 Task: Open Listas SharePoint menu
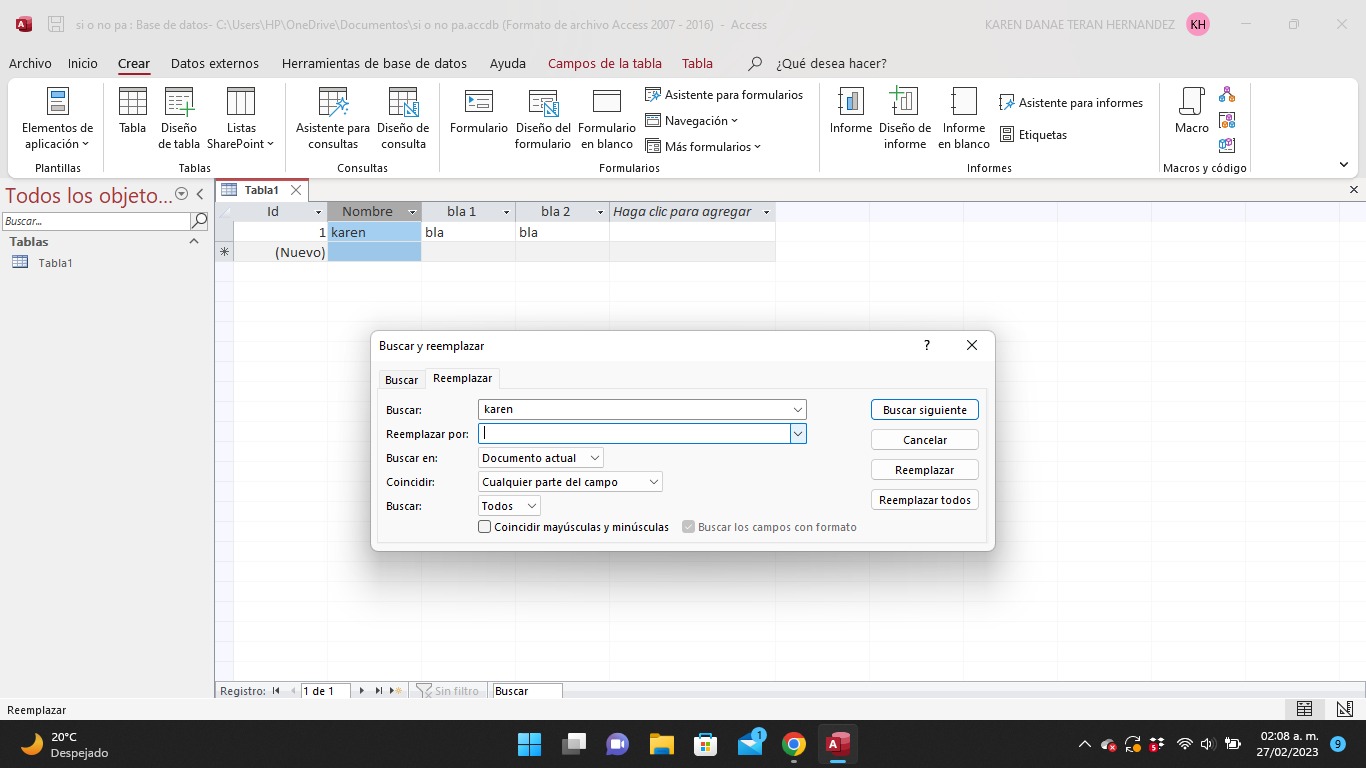tap(241, 118)
